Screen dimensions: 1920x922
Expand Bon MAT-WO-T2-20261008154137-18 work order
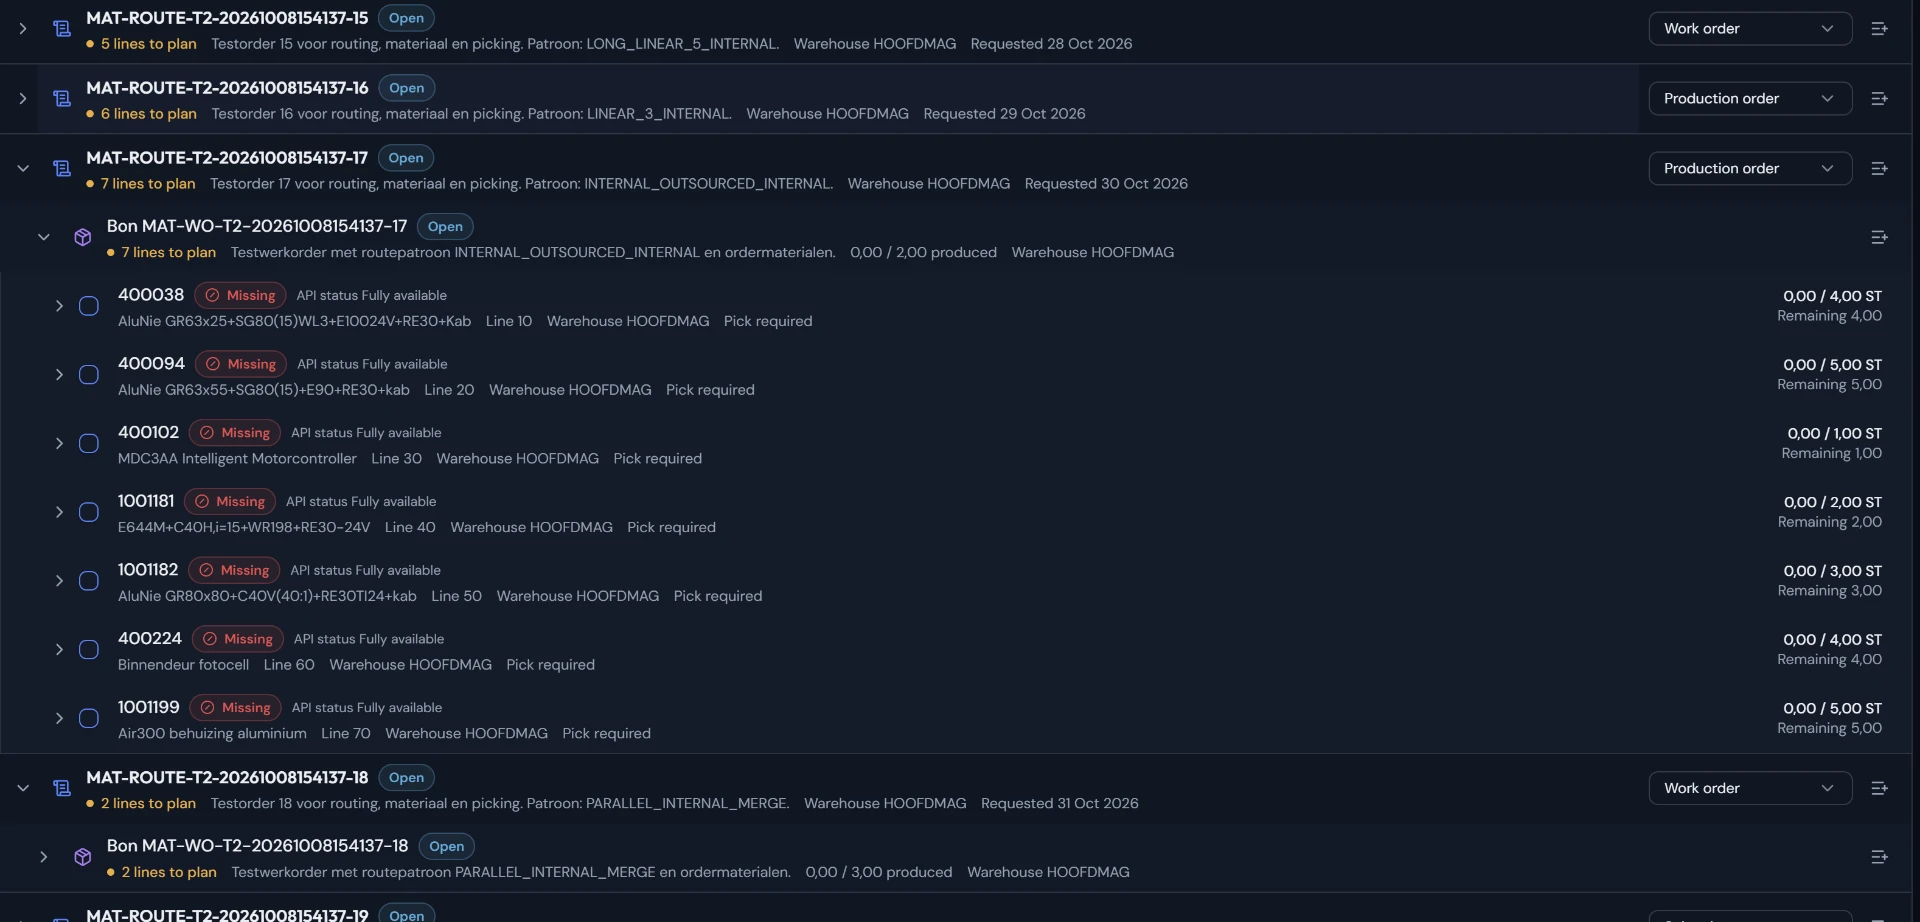43,857
